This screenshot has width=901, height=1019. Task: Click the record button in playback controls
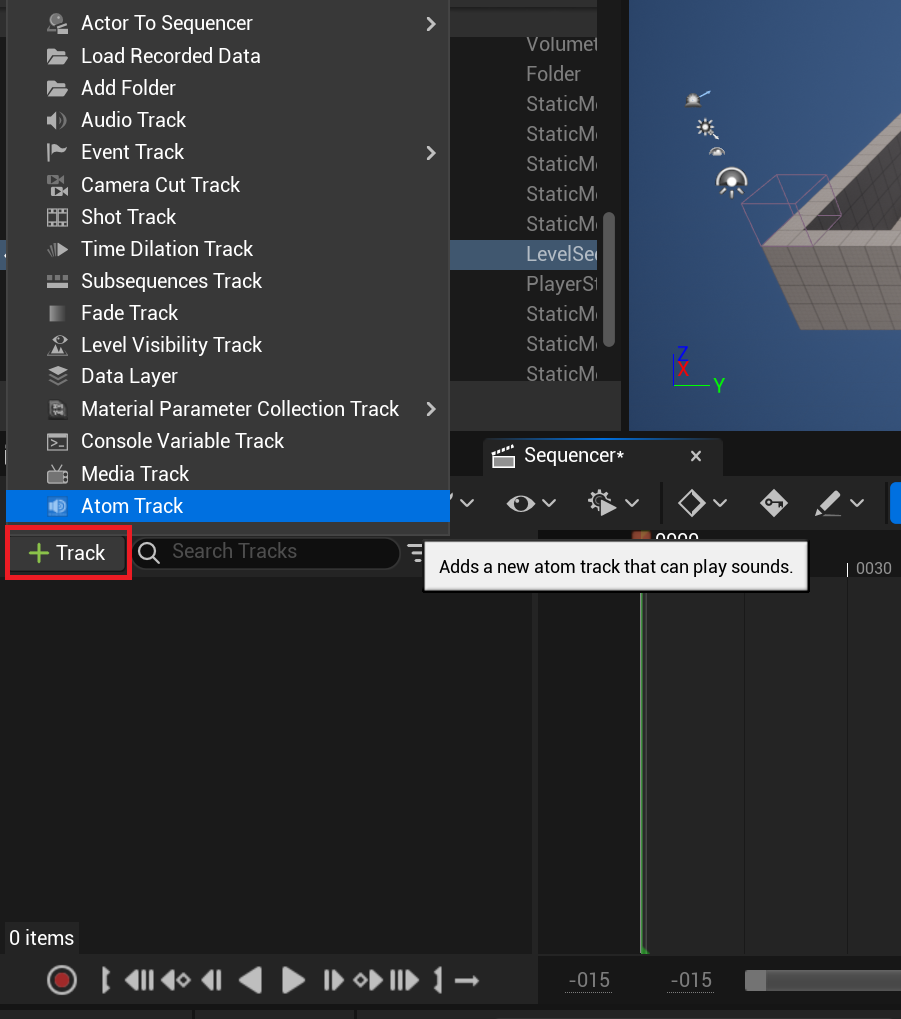[x=62, y=981]
